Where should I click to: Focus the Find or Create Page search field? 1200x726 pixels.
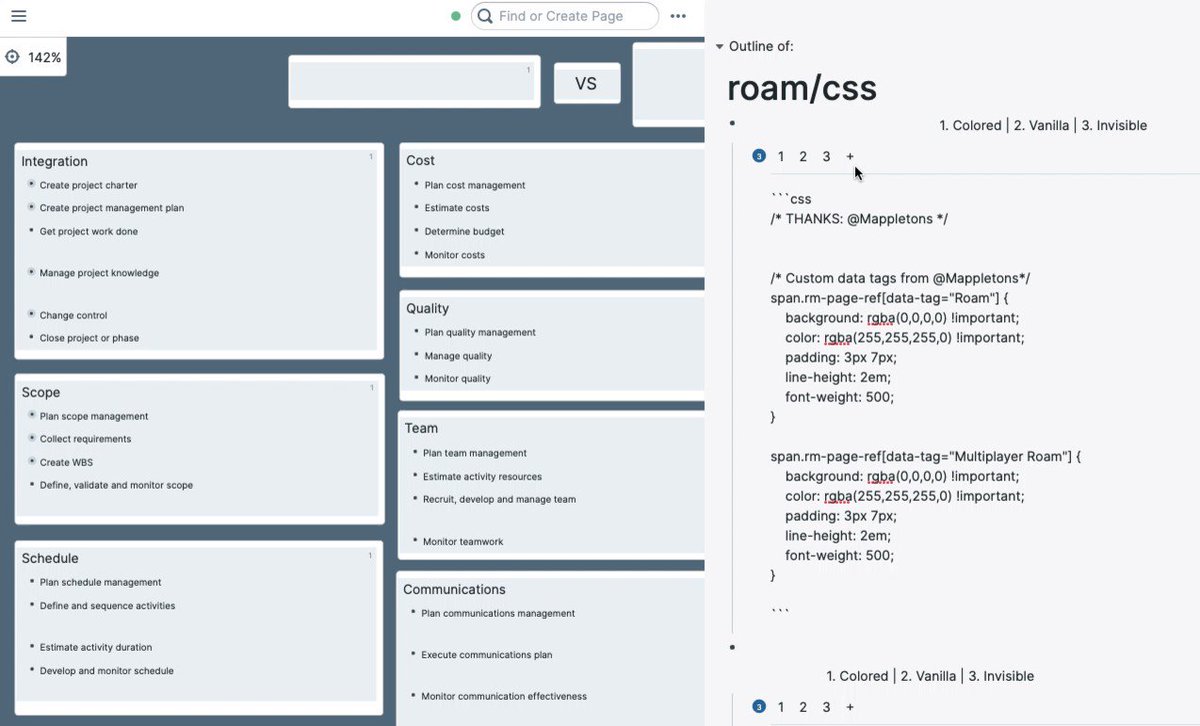tap(565, 16)
